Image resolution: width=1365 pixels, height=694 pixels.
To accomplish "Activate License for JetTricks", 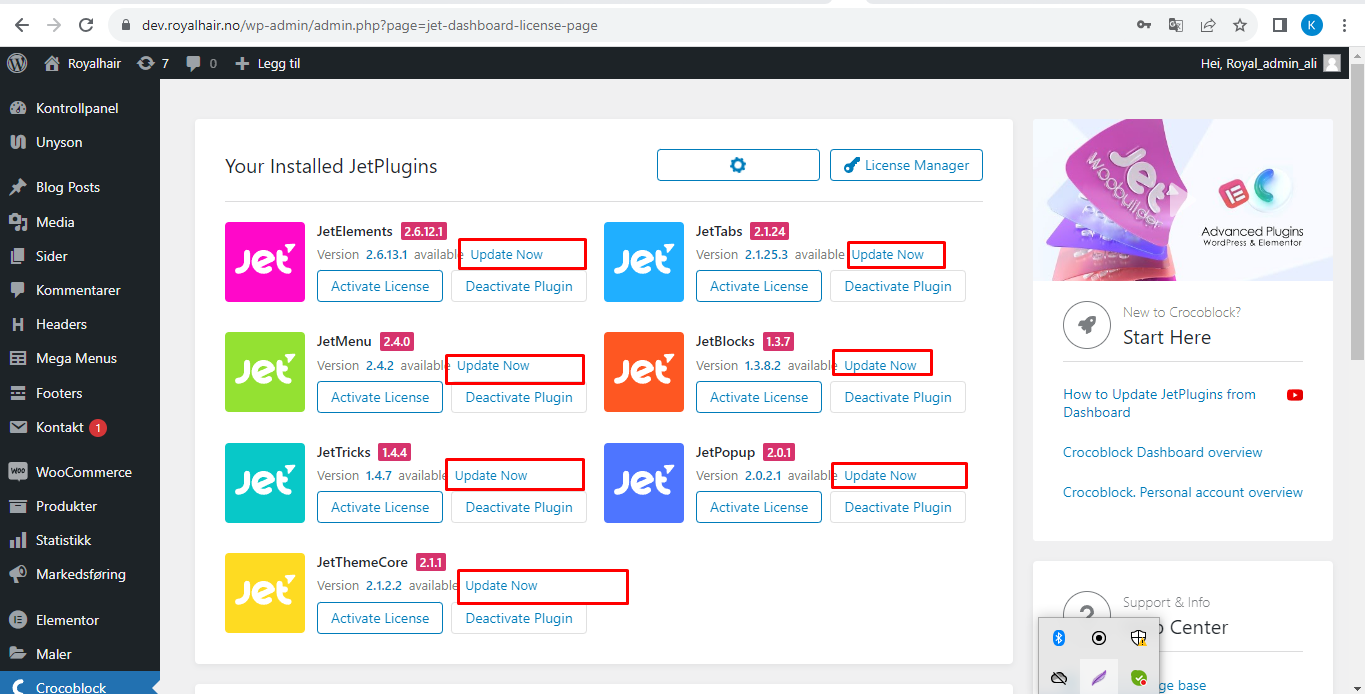I will (380, 507).
